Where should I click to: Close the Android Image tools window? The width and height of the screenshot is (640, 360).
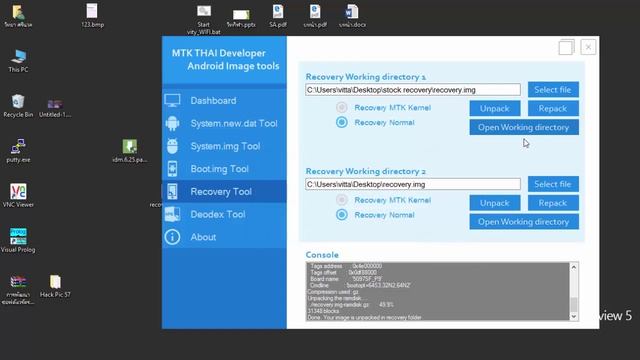pos(588,47)
